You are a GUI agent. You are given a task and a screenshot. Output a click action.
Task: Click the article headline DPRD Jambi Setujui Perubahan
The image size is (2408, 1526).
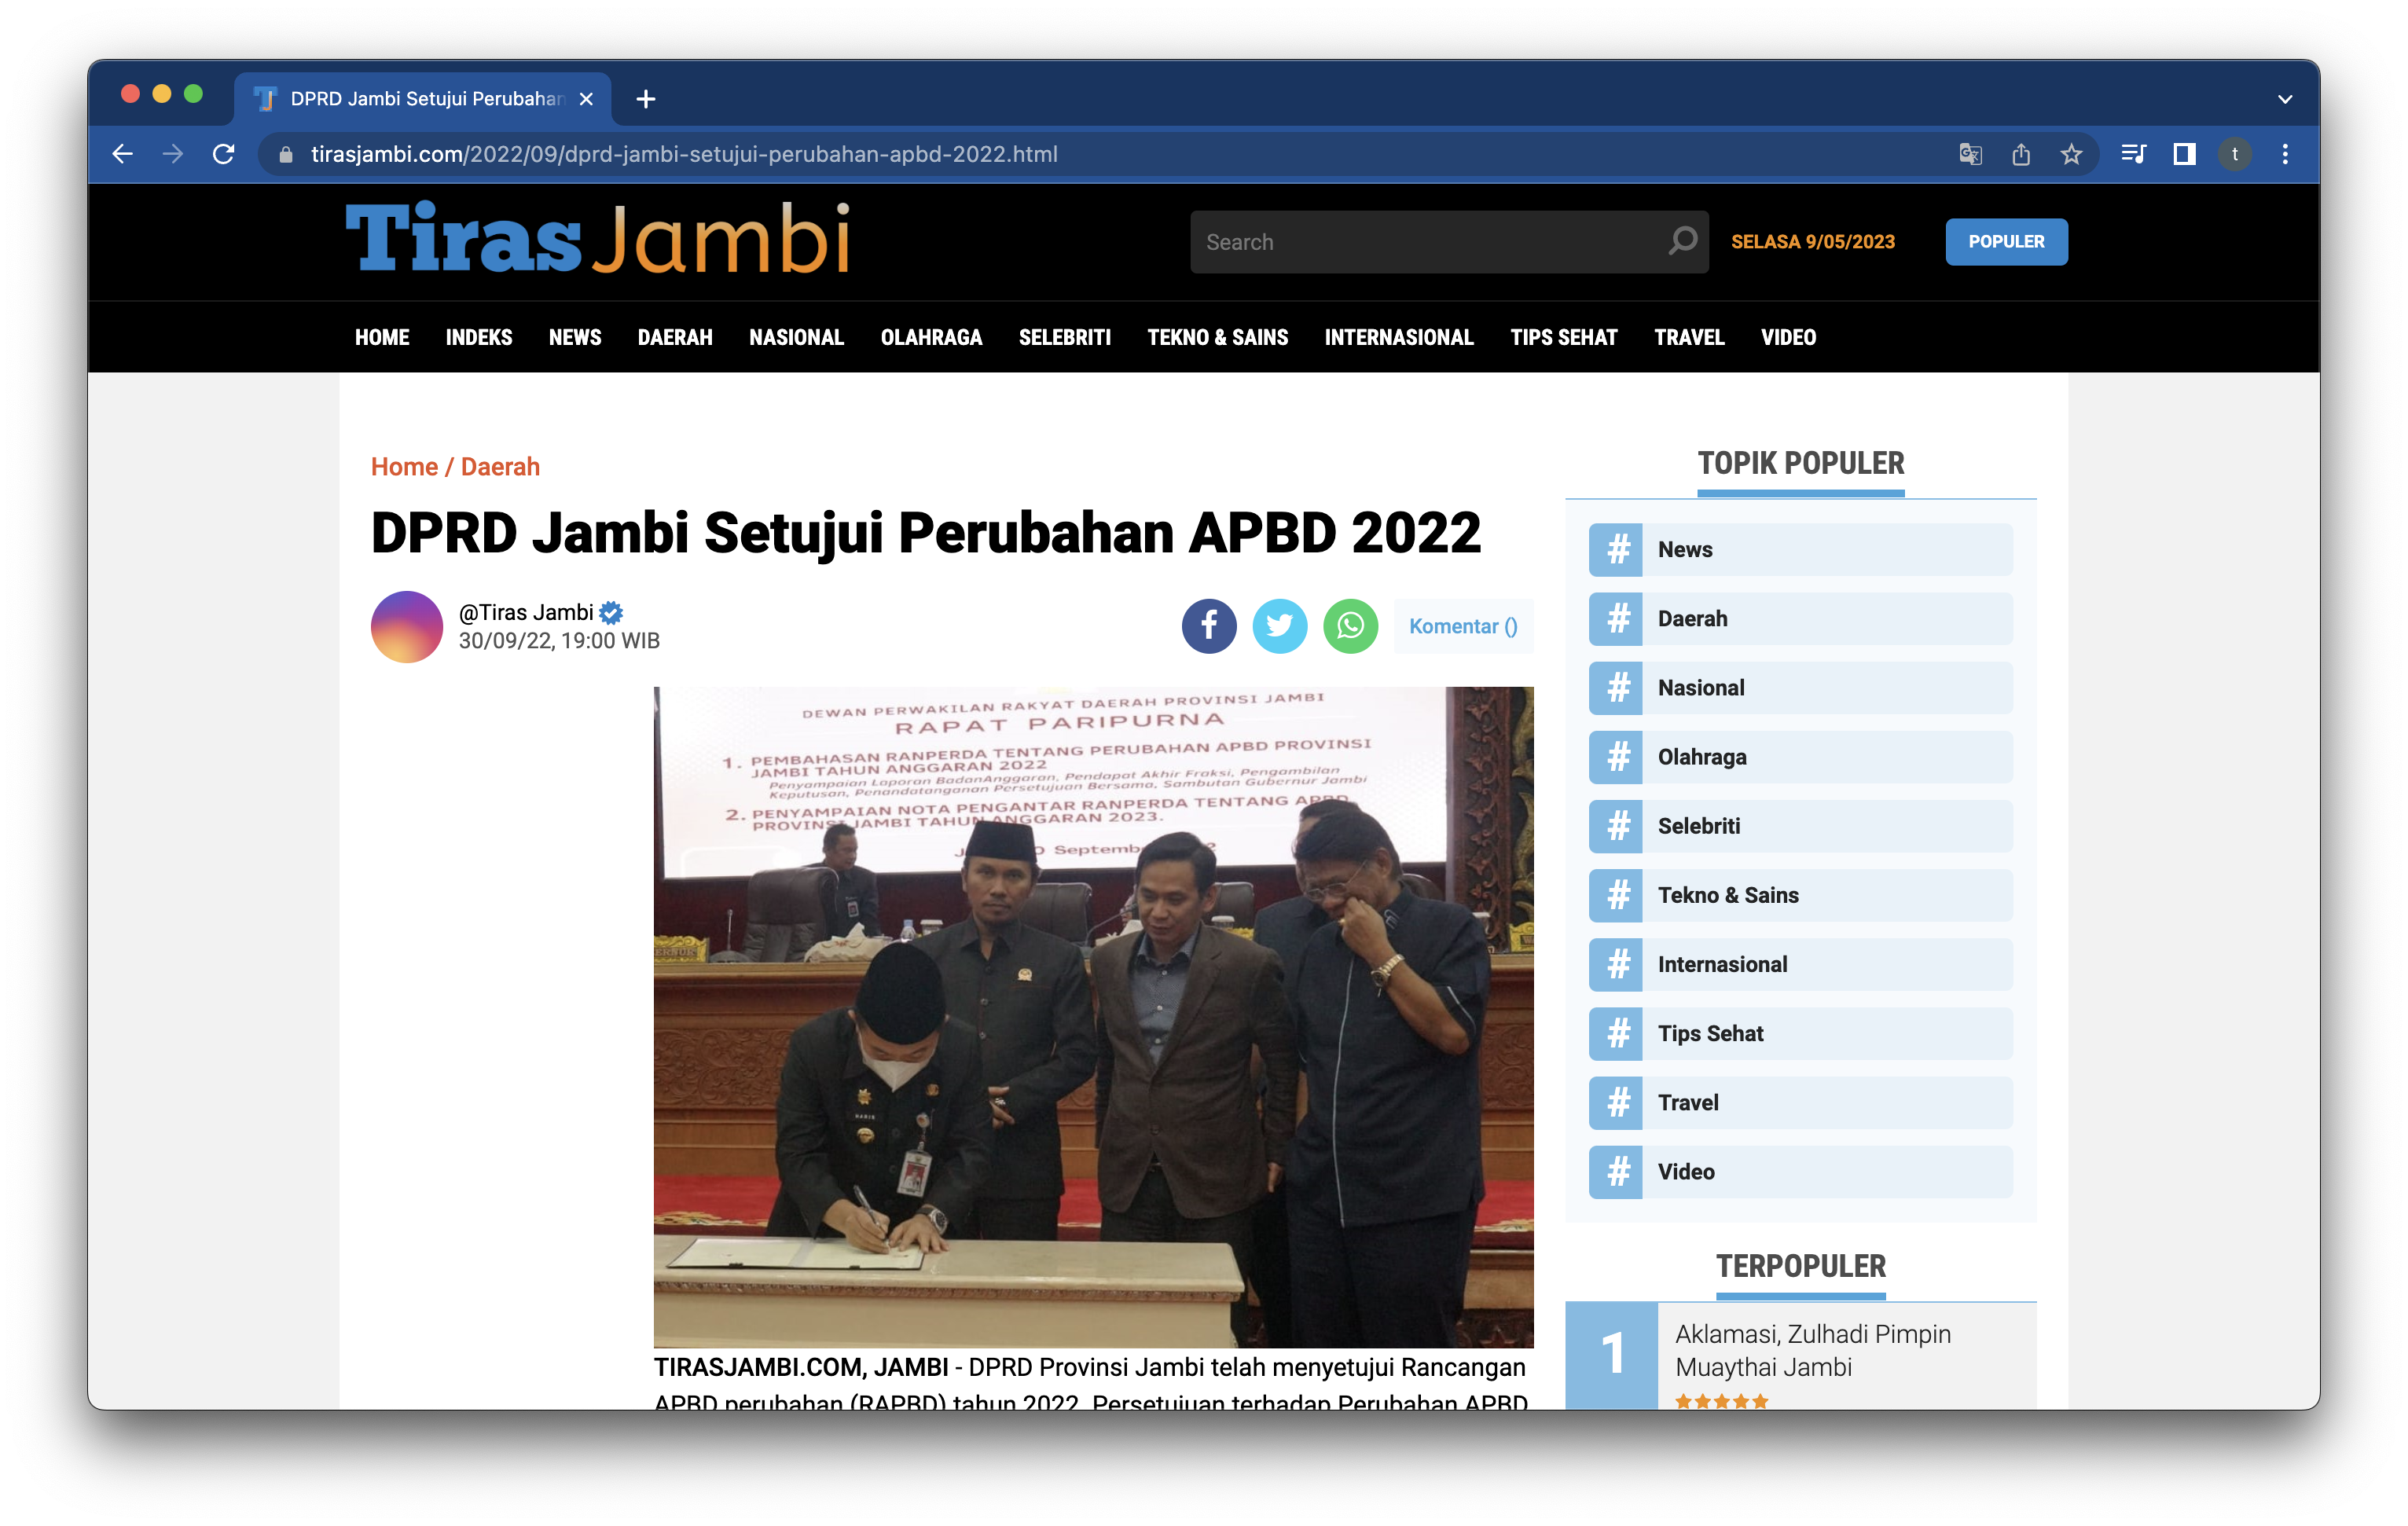coord(925,532)
